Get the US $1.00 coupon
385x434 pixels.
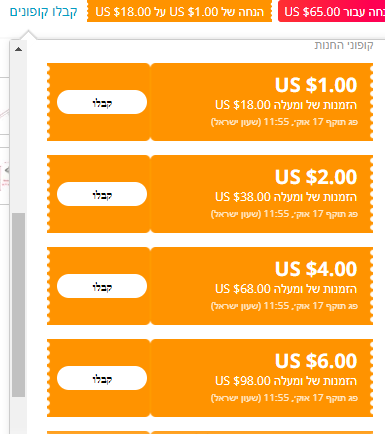102,102
